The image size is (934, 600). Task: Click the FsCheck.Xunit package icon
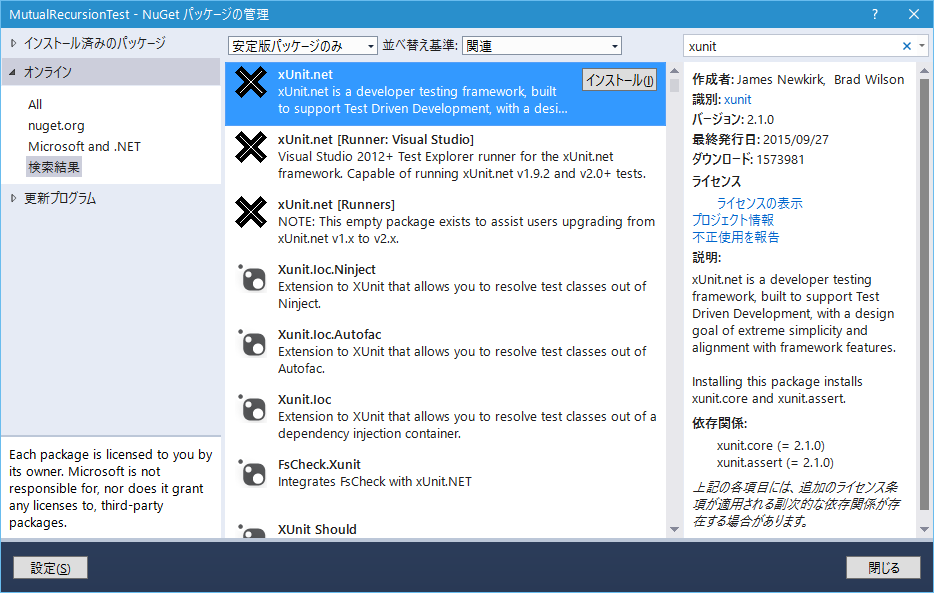(252, 472)
